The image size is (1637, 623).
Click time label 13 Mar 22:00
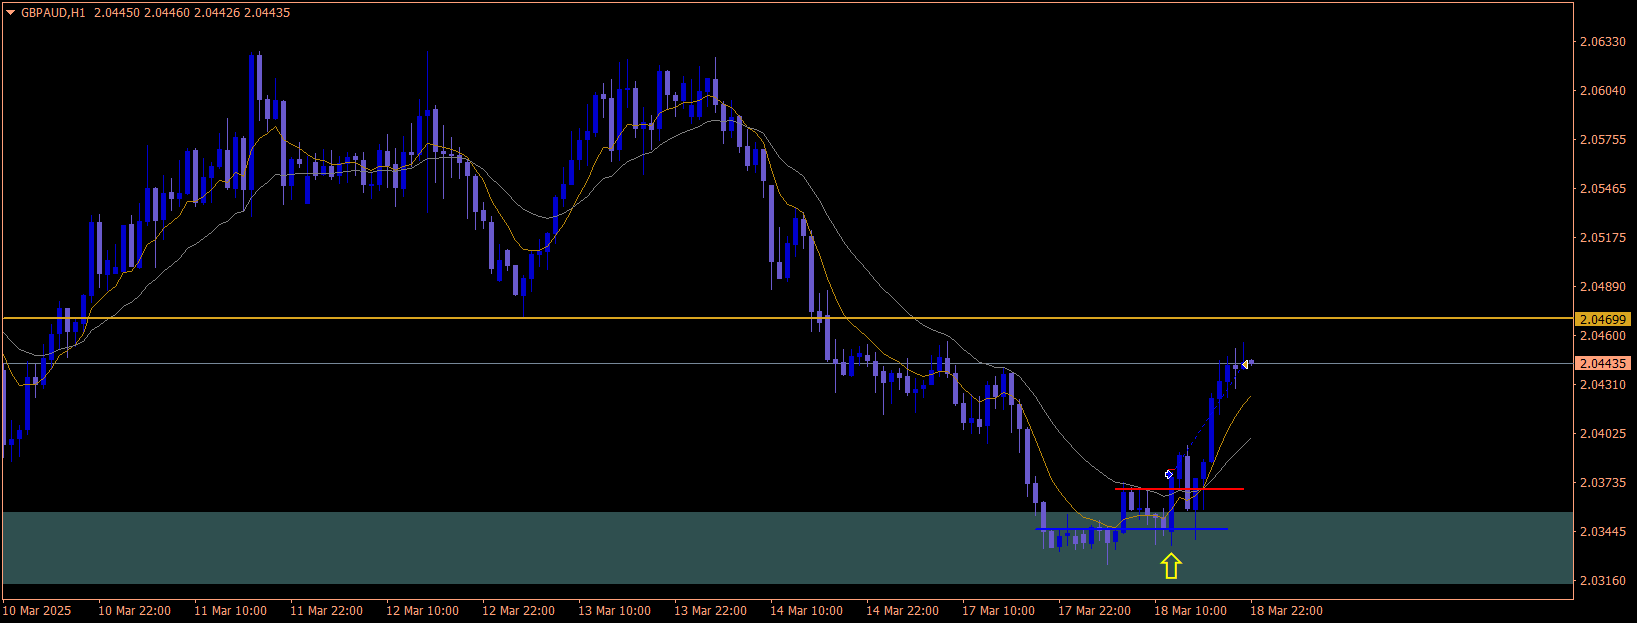711,611
